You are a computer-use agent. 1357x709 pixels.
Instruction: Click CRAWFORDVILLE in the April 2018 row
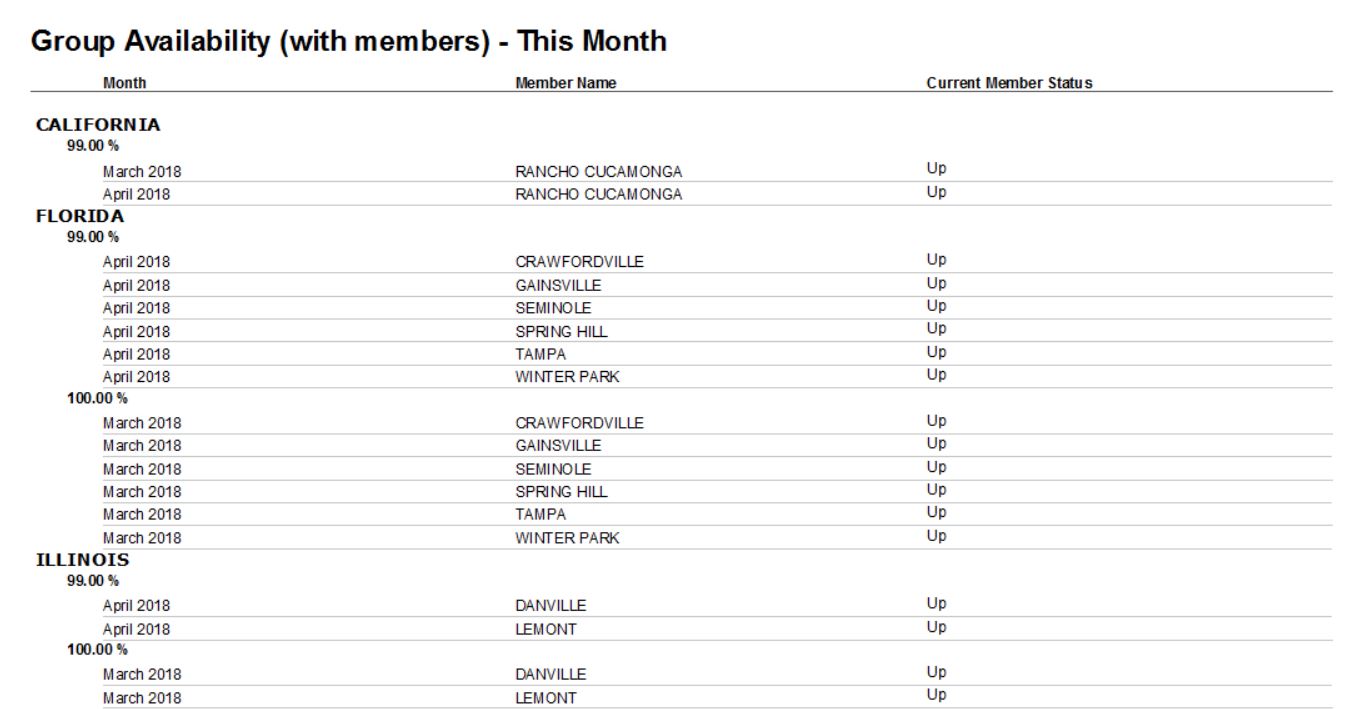point(580,262)
